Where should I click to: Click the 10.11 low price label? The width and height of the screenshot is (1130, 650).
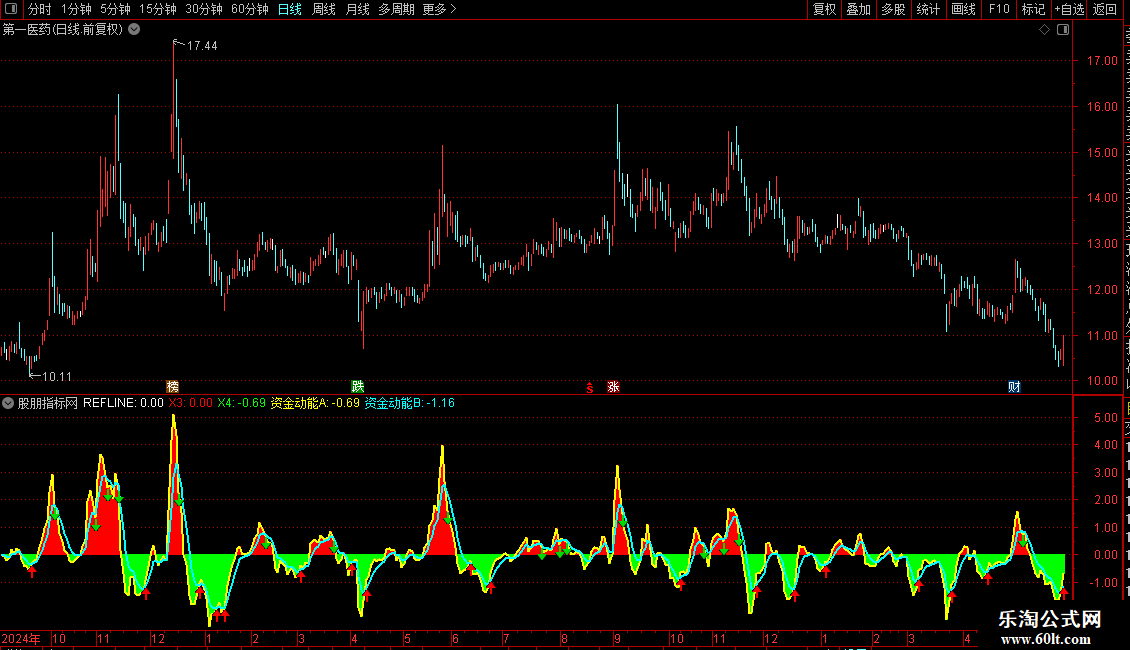(57, 376)
